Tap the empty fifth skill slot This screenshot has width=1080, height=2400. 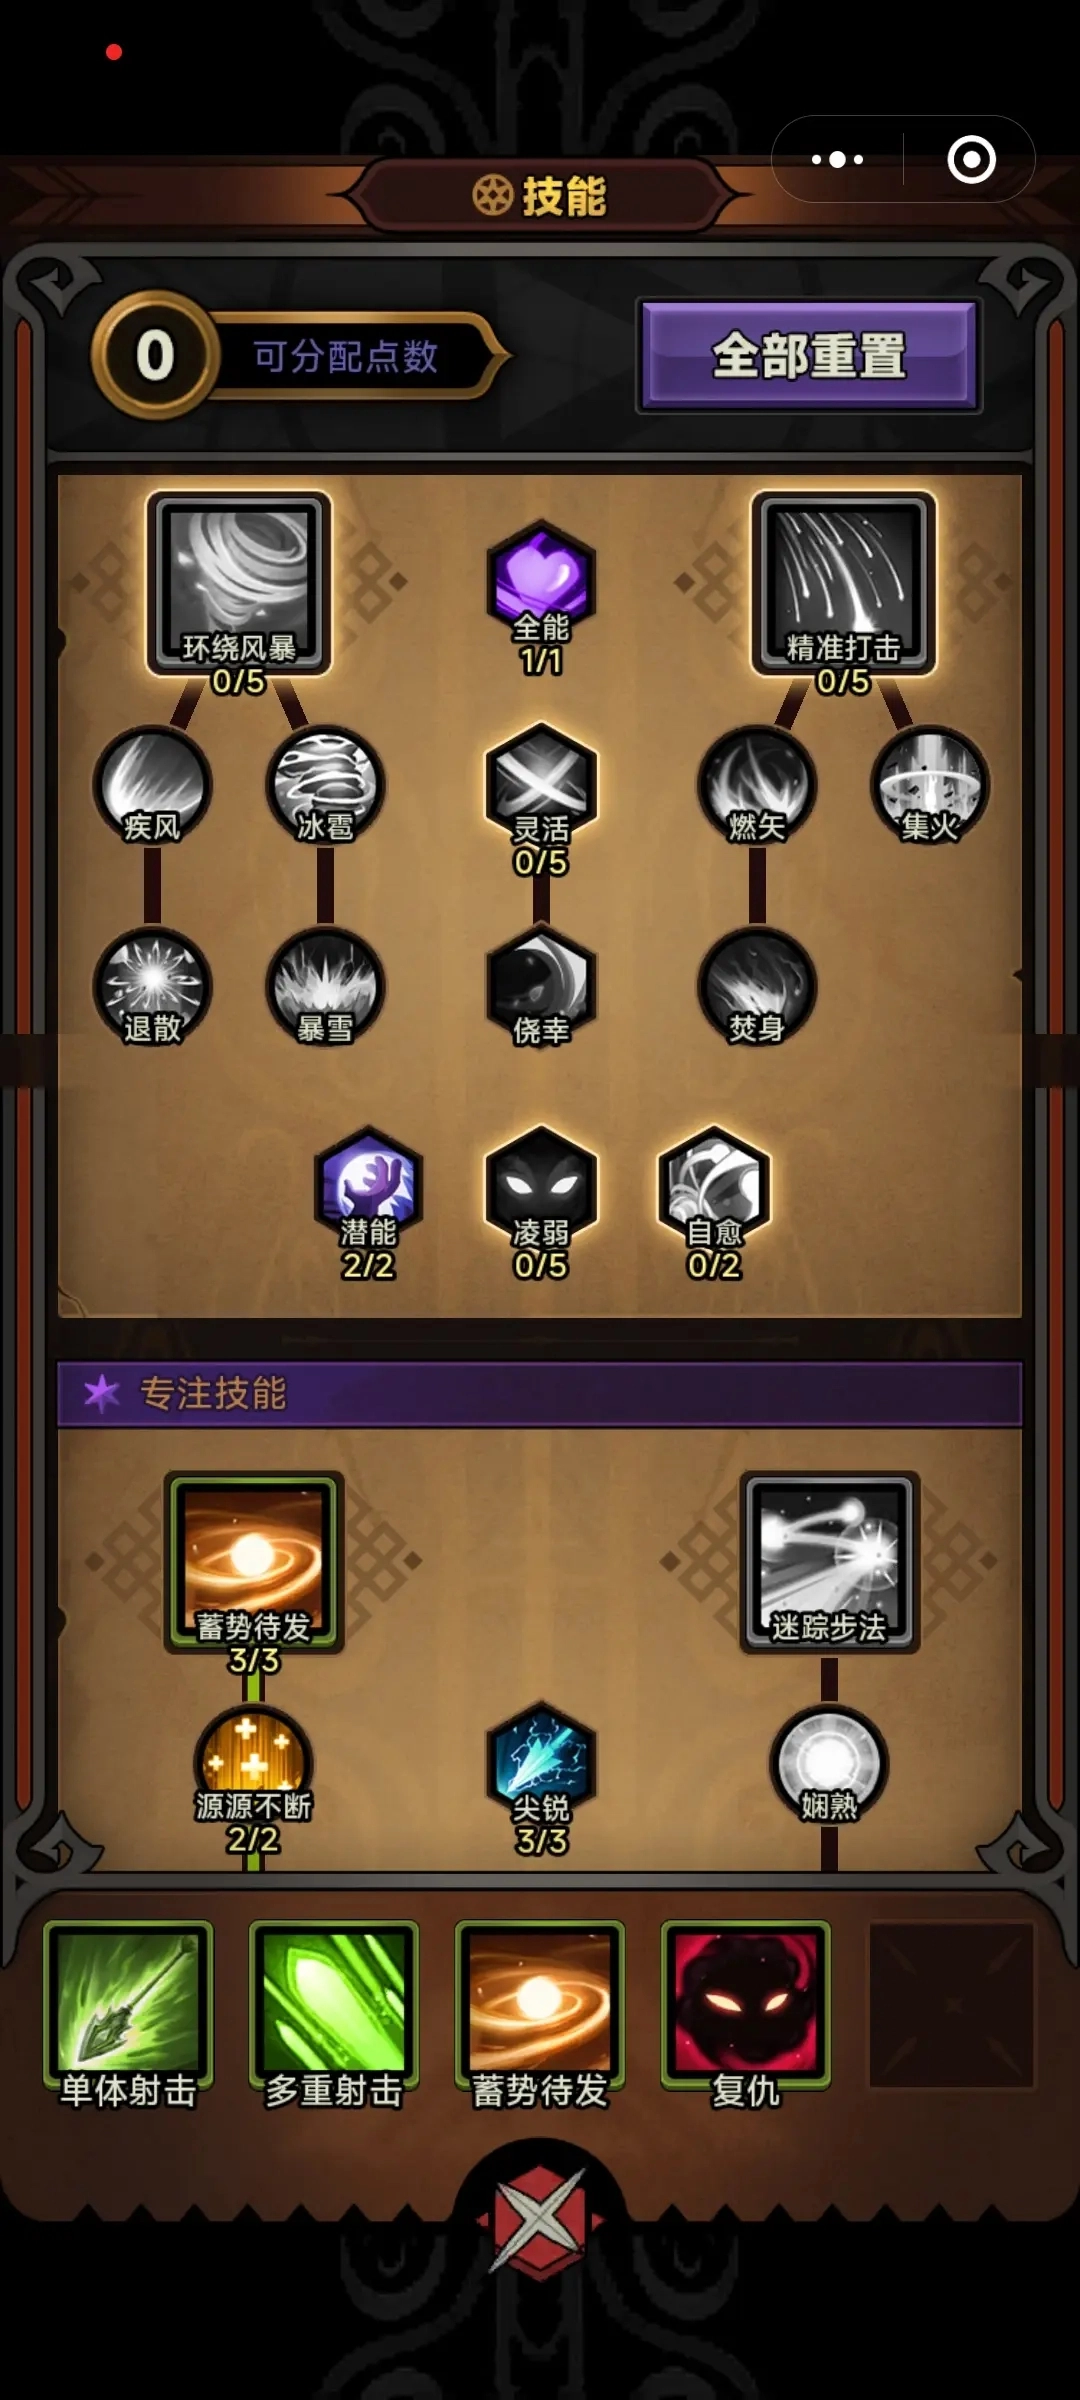click(x=951, y=2004)
